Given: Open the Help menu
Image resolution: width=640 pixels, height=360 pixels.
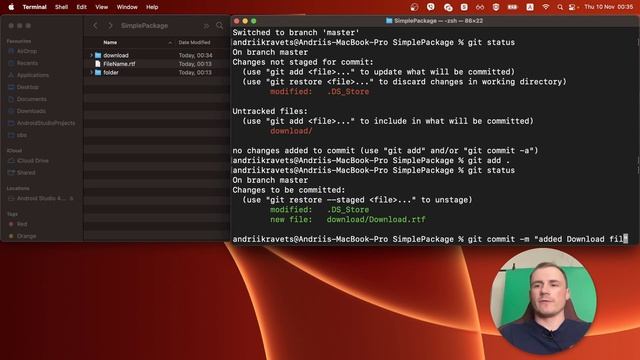Looking at the screenshot, I should [x=152, y=7].
